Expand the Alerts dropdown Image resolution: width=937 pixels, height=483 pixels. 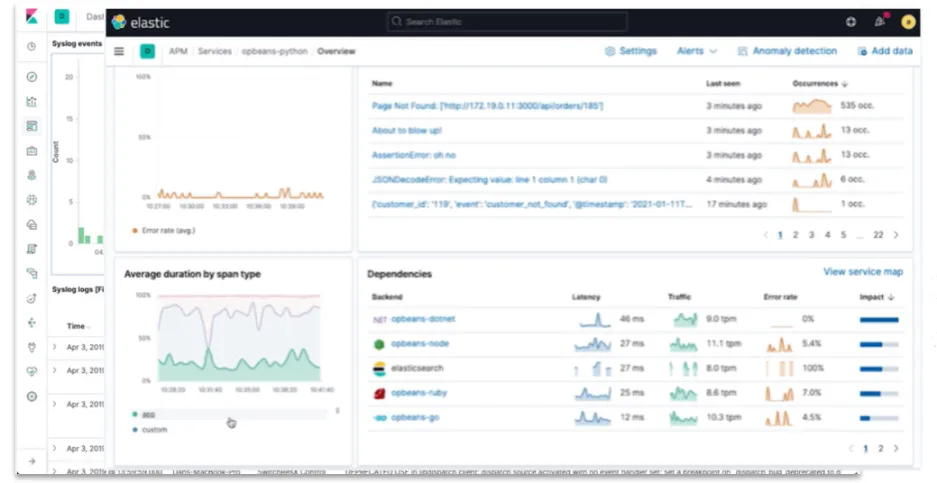pos(697,51)
